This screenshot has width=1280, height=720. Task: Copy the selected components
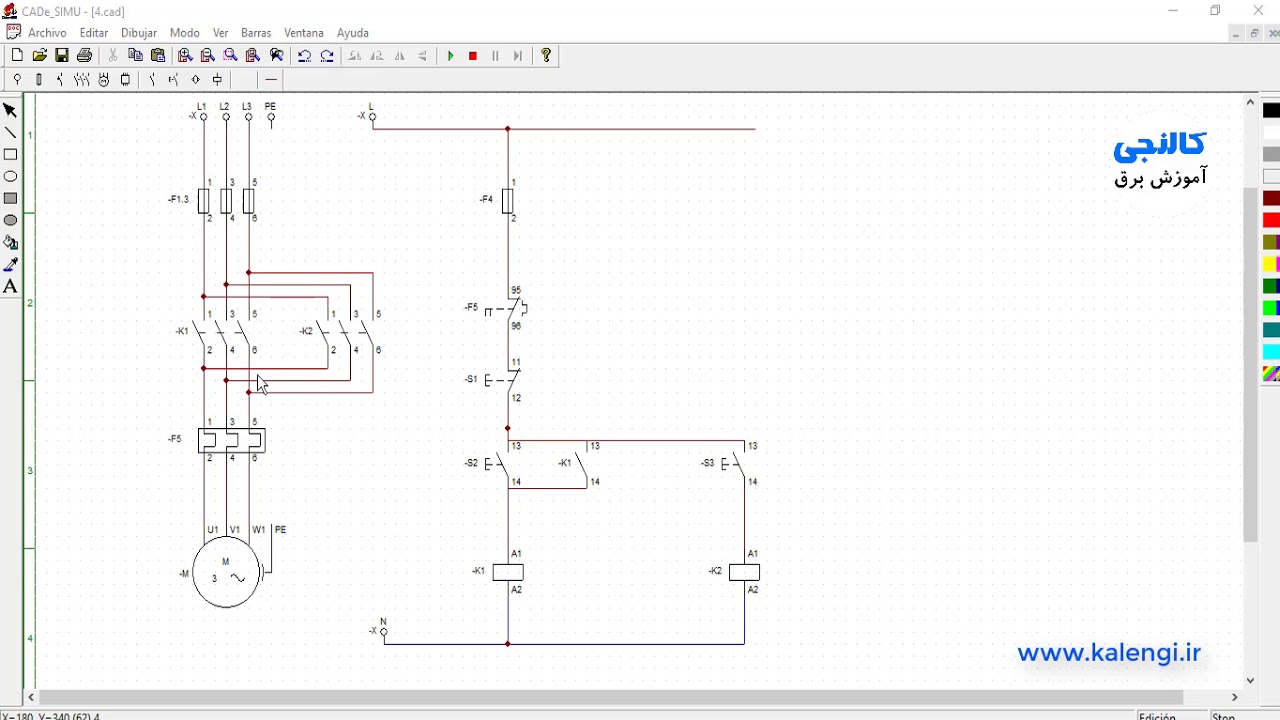(x=136, y=56)
